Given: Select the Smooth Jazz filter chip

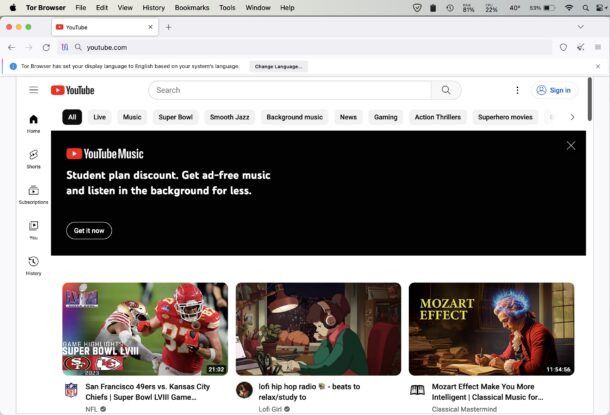Looking at the screenshot, I should point(229,117).
